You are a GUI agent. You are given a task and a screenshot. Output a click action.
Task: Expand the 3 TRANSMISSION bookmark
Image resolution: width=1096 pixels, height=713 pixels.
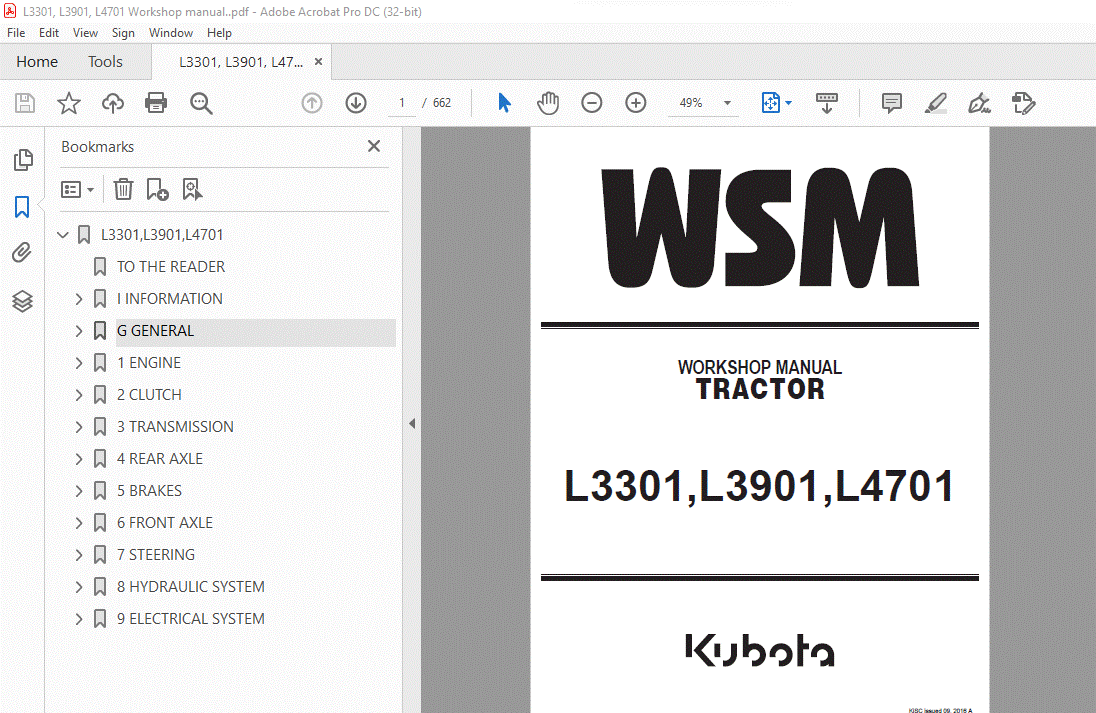79,427
